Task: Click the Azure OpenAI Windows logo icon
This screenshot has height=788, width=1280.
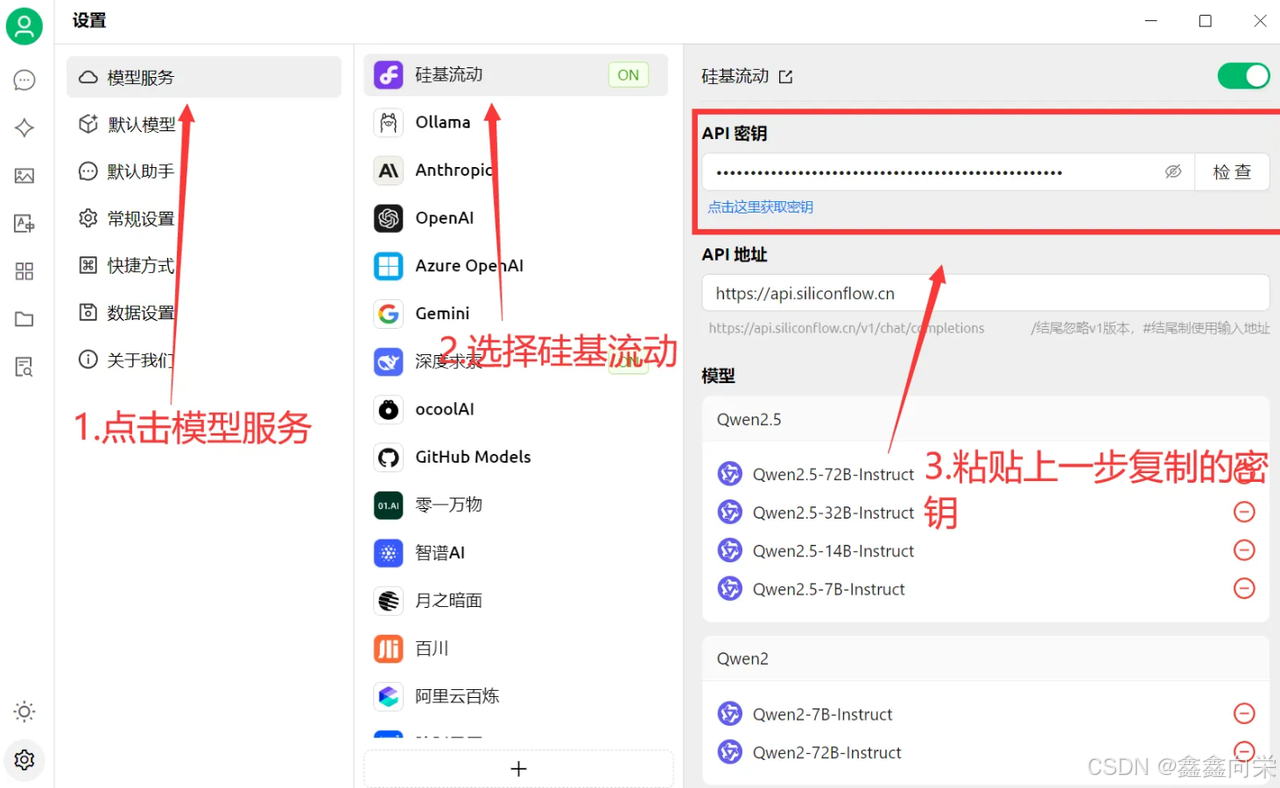Action: click(388, 266)
